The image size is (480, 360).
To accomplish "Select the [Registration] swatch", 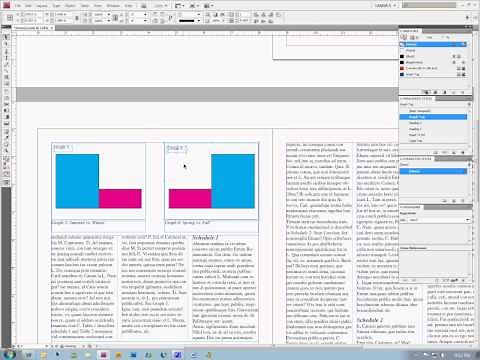I will click(x=433, y=62).
